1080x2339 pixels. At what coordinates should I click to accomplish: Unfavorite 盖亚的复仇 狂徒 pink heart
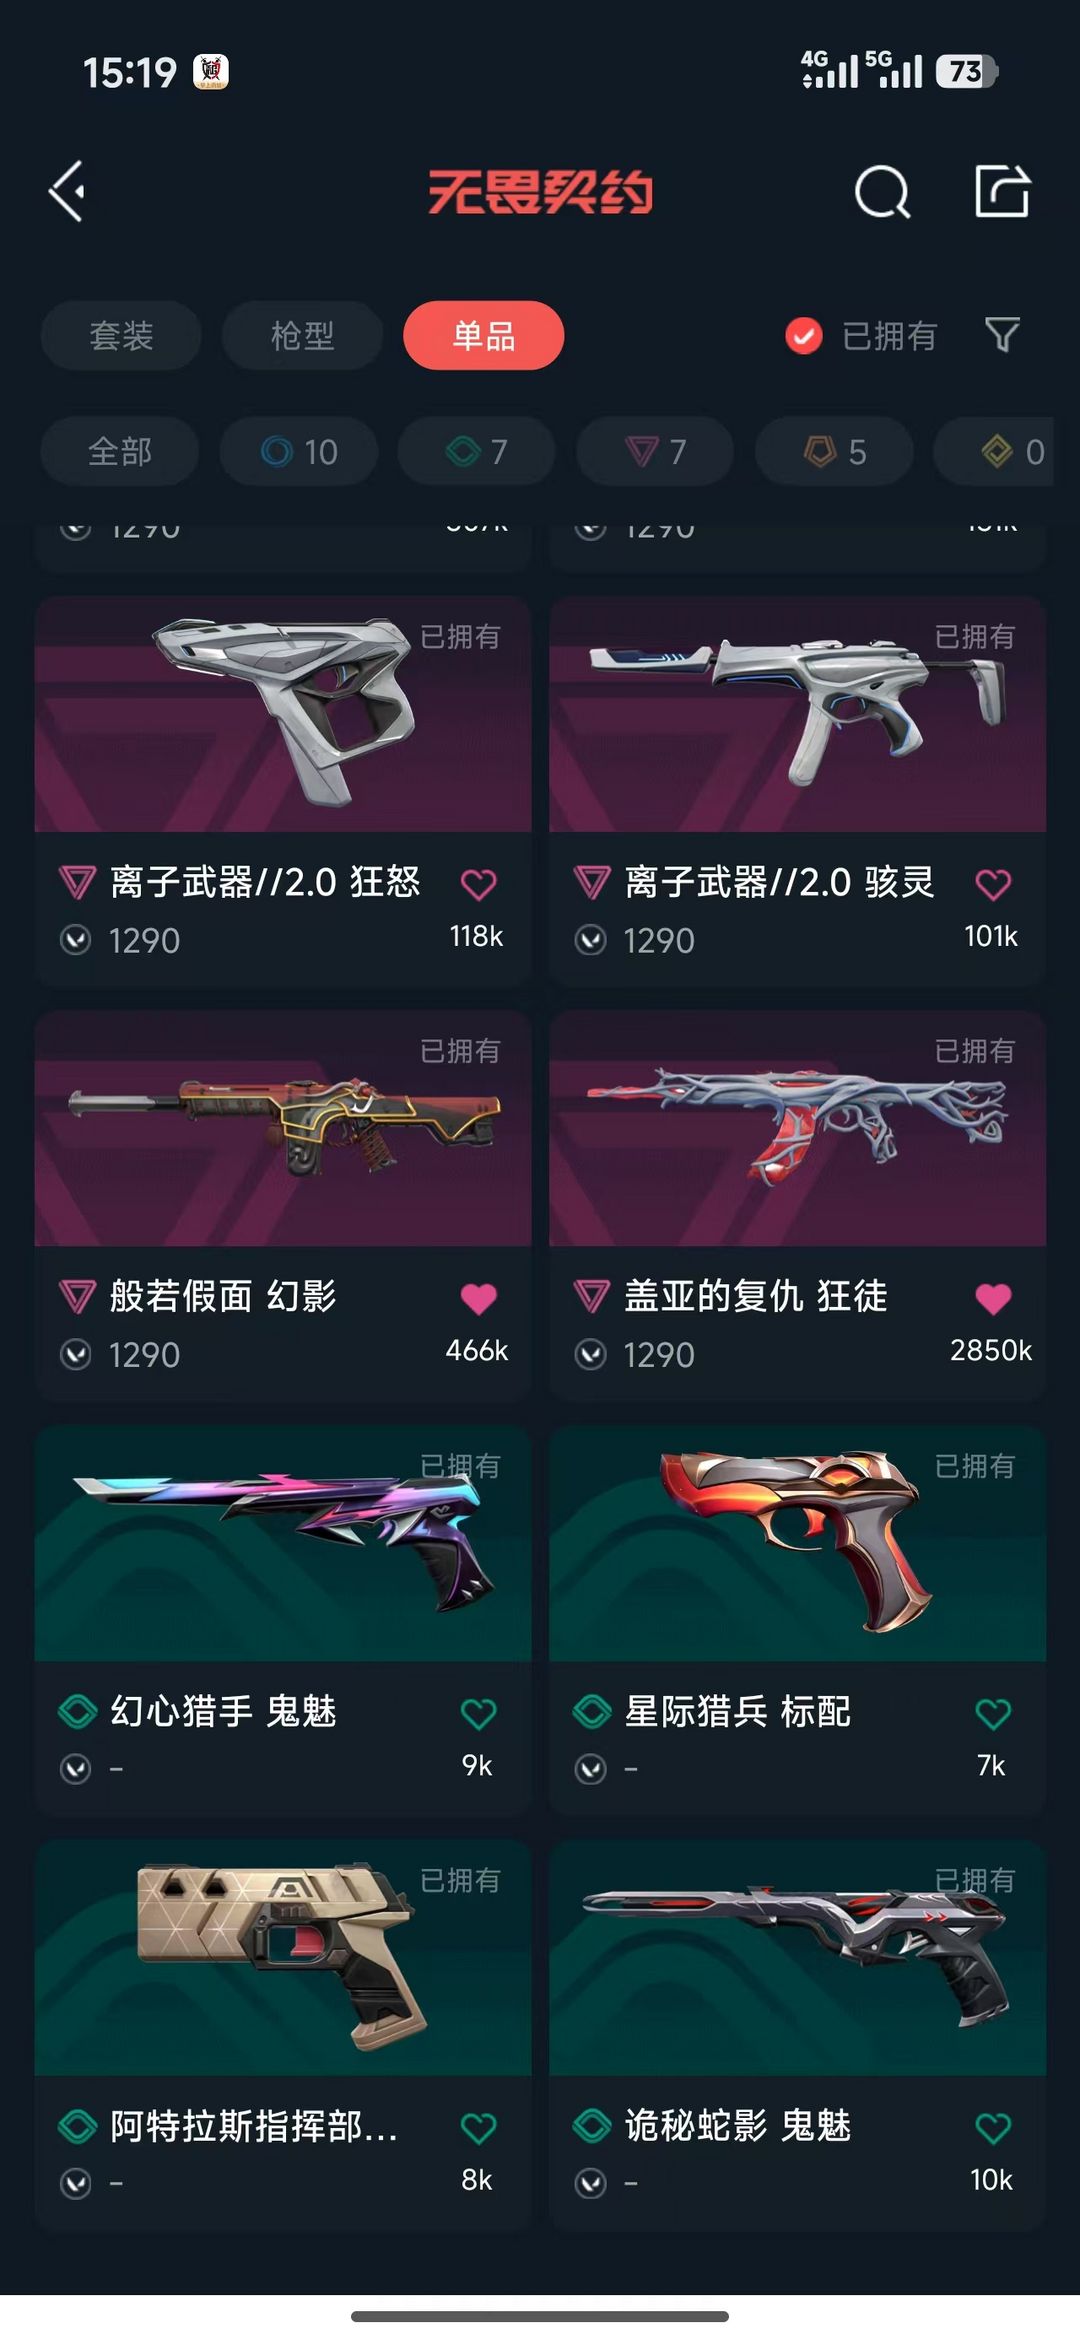pyautogui.click(x=992, y=1298)
